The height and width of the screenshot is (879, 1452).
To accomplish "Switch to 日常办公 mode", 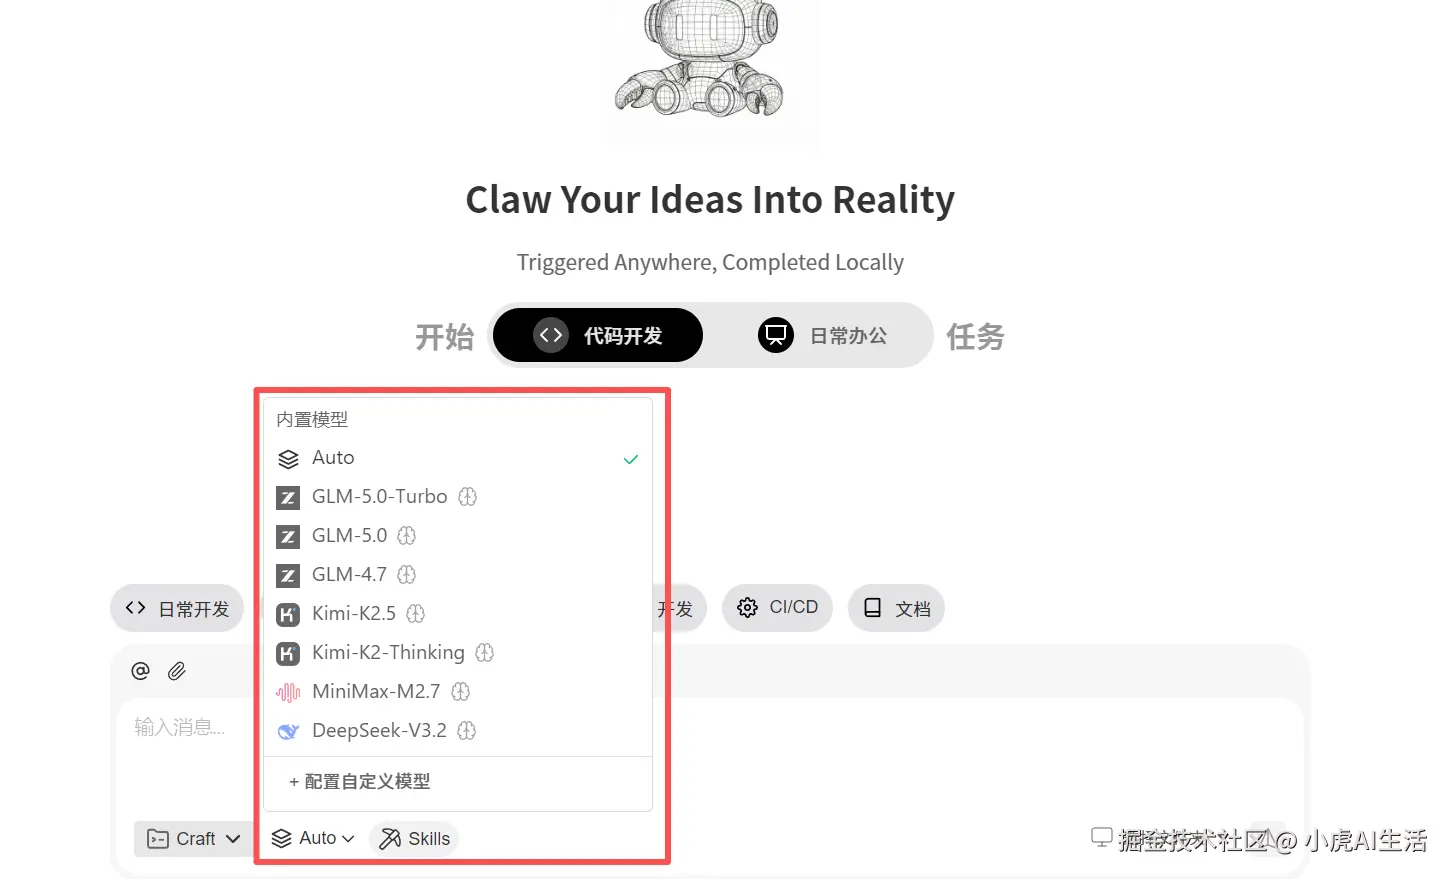I will coord(823,335).
